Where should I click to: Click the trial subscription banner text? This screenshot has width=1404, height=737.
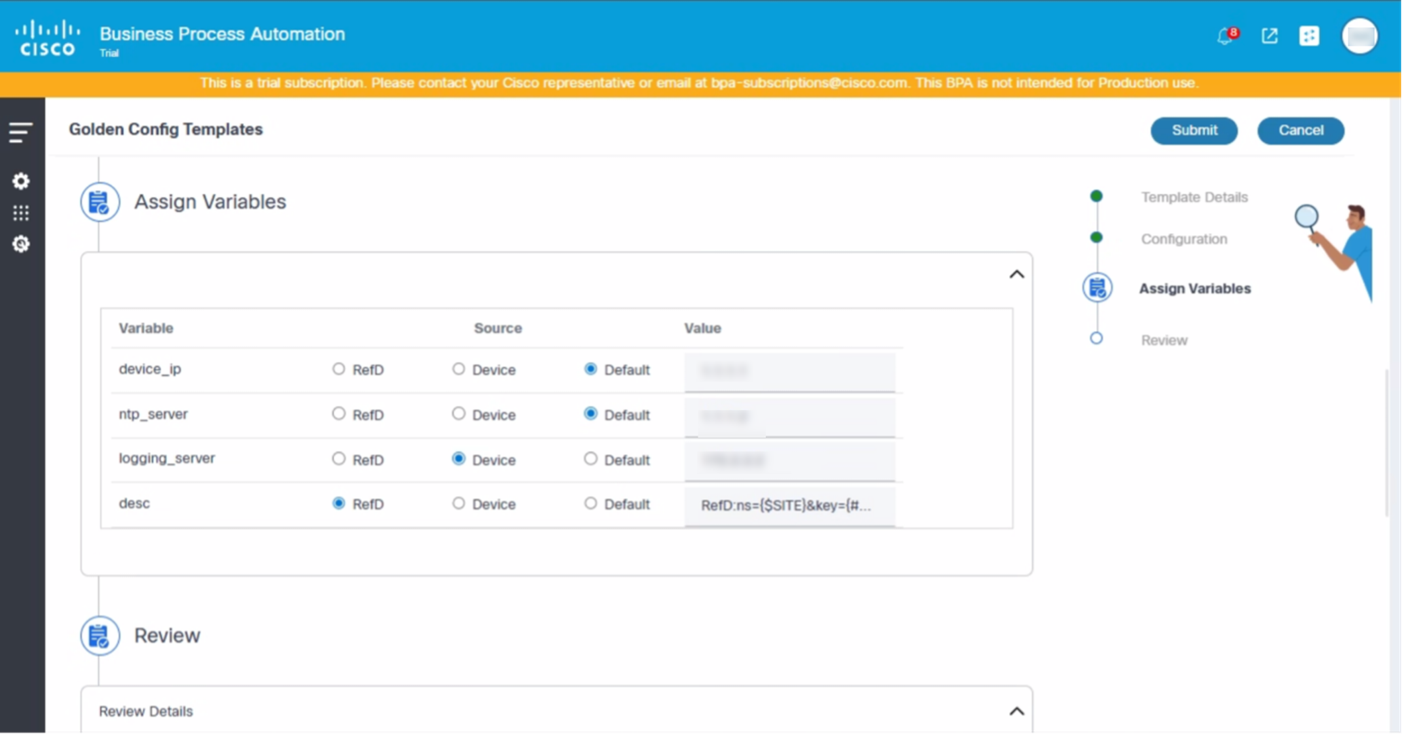click(x=699, y=83)
